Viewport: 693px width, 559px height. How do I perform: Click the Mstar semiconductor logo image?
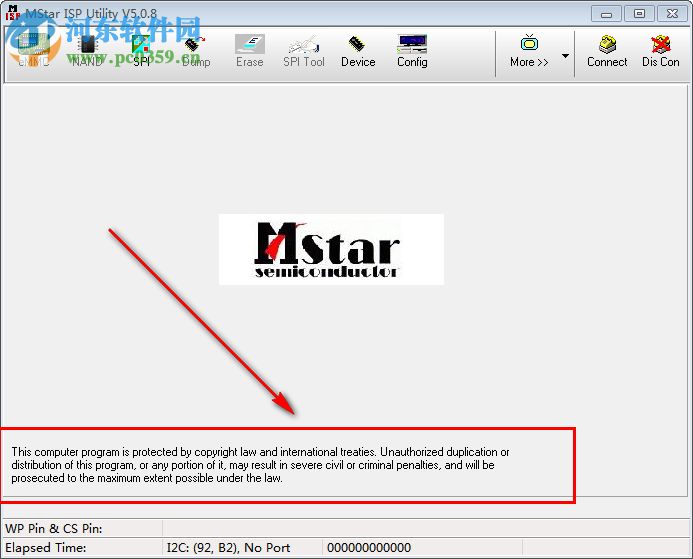coord(331,249)
